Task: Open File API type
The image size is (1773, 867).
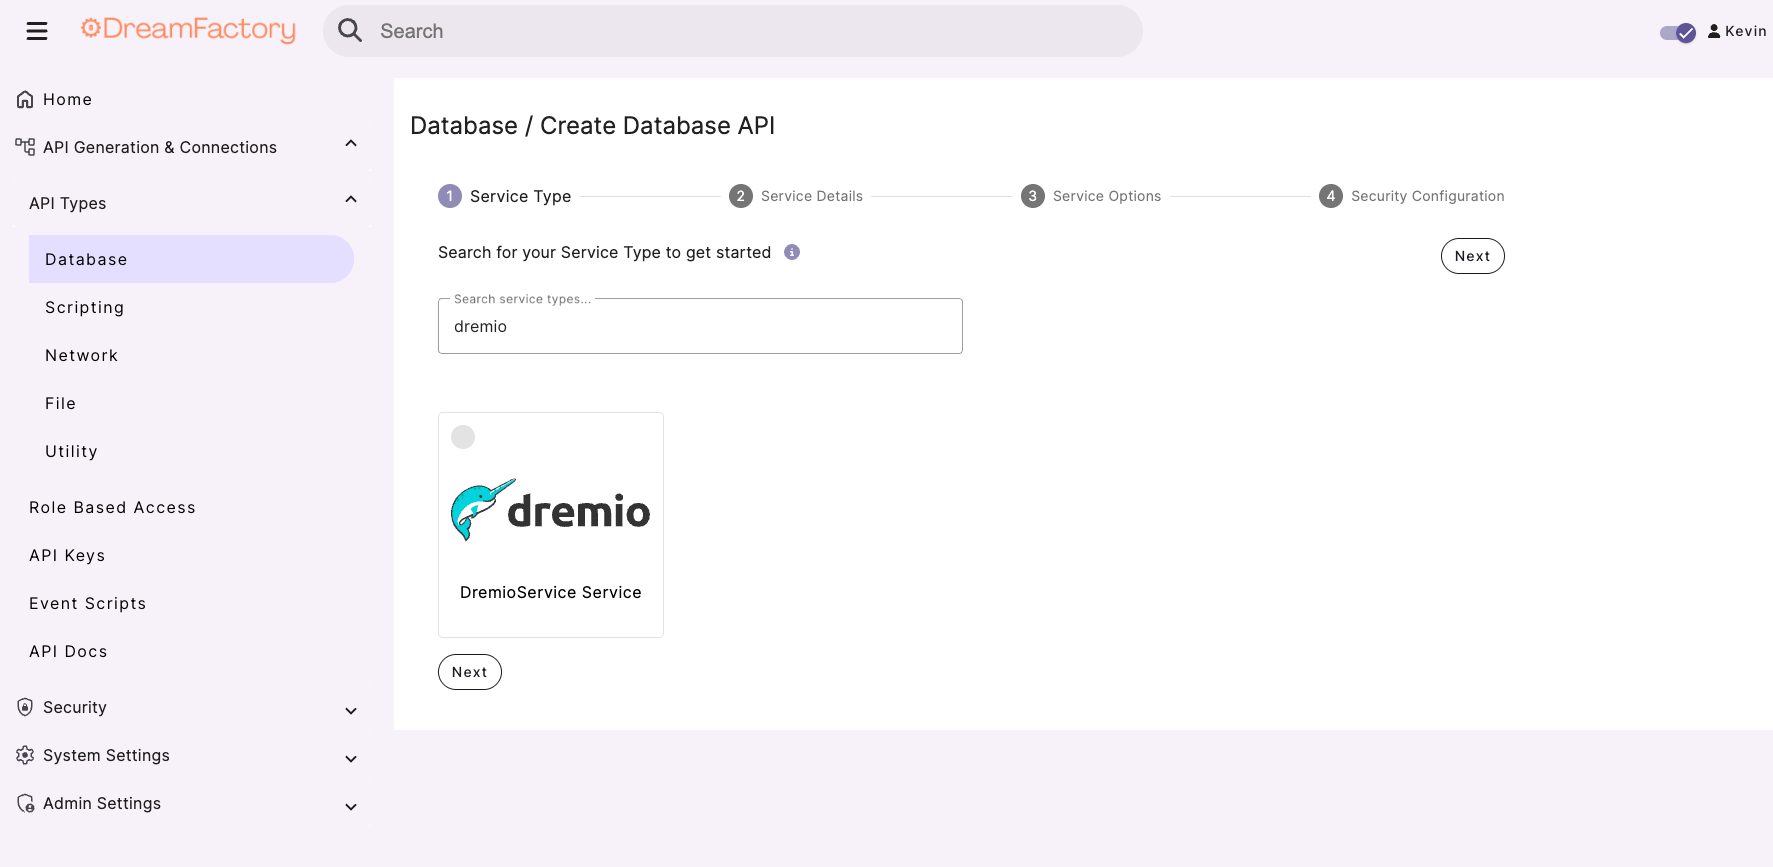Action: [61, 403]
